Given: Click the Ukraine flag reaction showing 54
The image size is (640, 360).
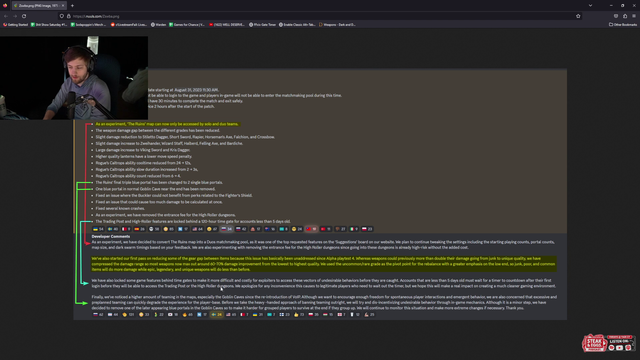Looking at the screenshot, I should point(98,229).
